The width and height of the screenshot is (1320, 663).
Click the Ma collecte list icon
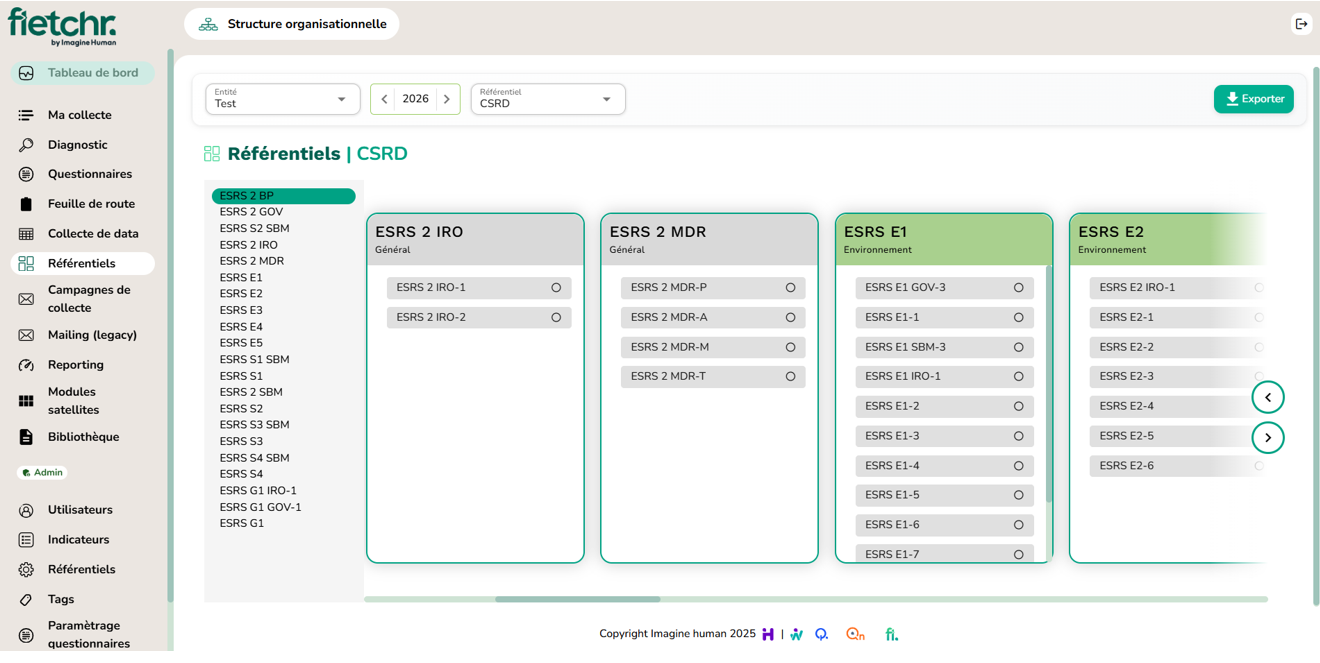point(26,115)
